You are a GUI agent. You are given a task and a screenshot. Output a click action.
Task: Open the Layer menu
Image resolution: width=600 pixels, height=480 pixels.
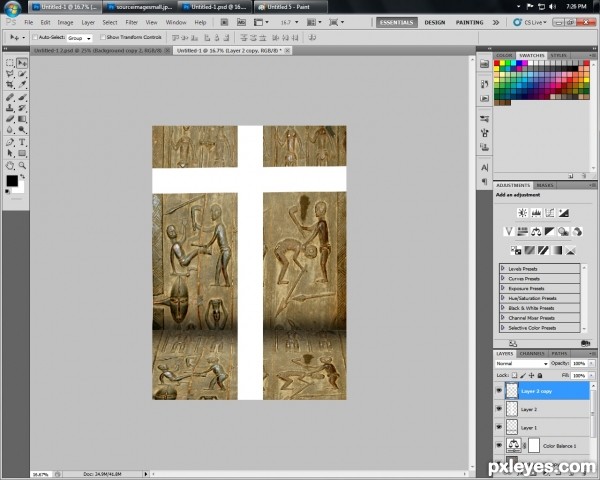click(88, 22)
